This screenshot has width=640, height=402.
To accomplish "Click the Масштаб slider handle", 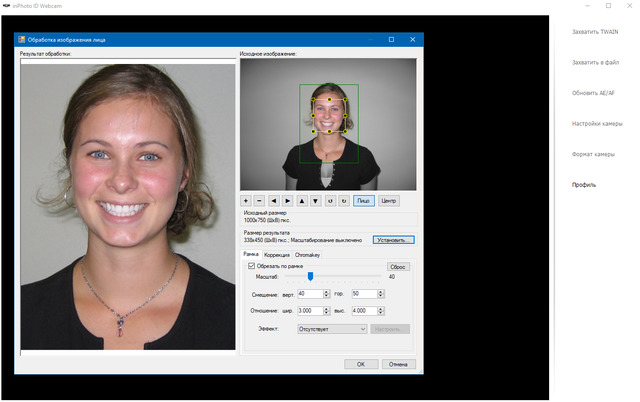I will pyautogui.click(x=310, y=277).
